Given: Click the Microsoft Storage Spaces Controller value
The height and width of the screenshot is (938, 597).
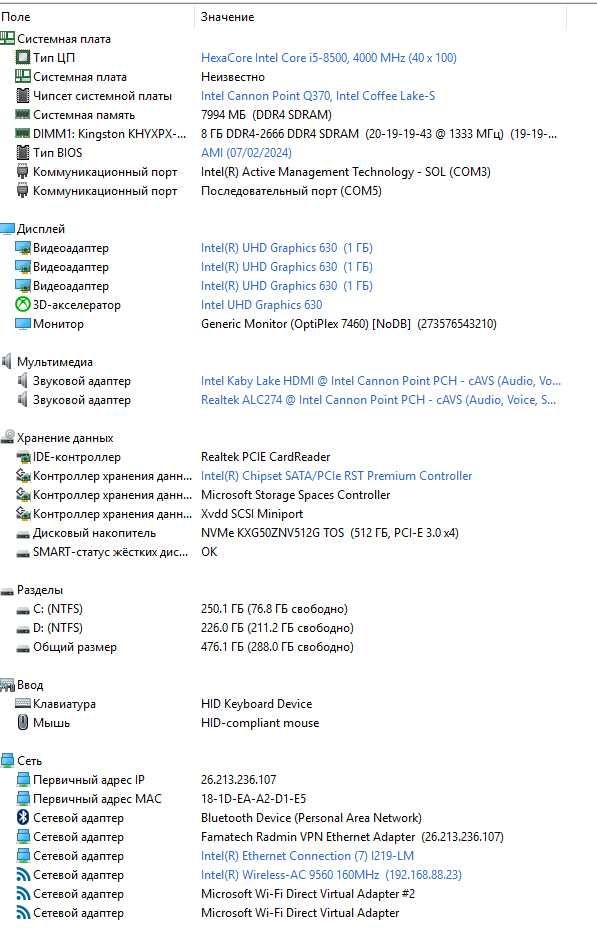Looking at the screenshot, I should (295, 495).
